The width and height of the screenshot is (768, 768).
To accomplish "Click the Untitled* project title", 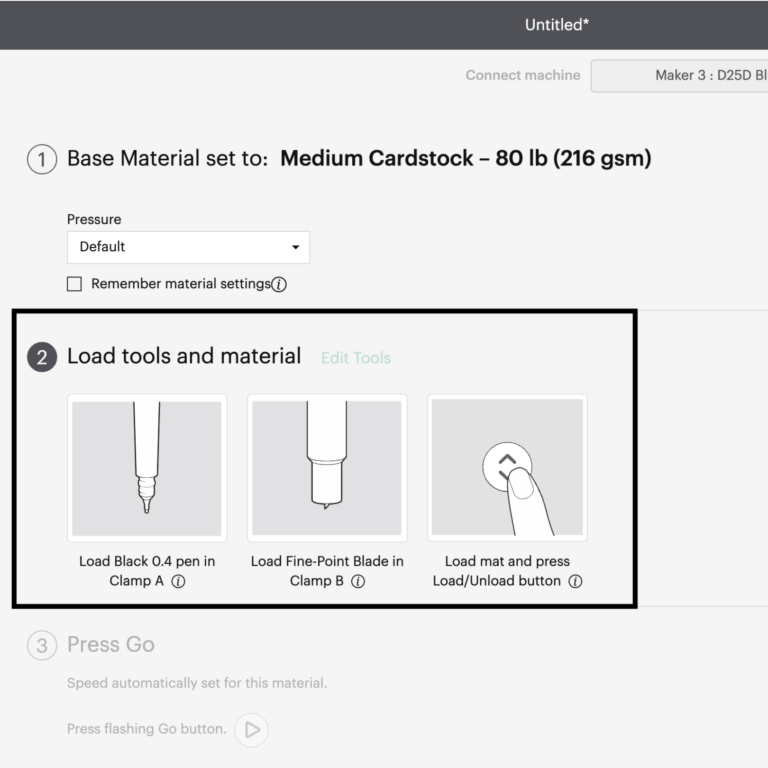I will tap(557, 25).
